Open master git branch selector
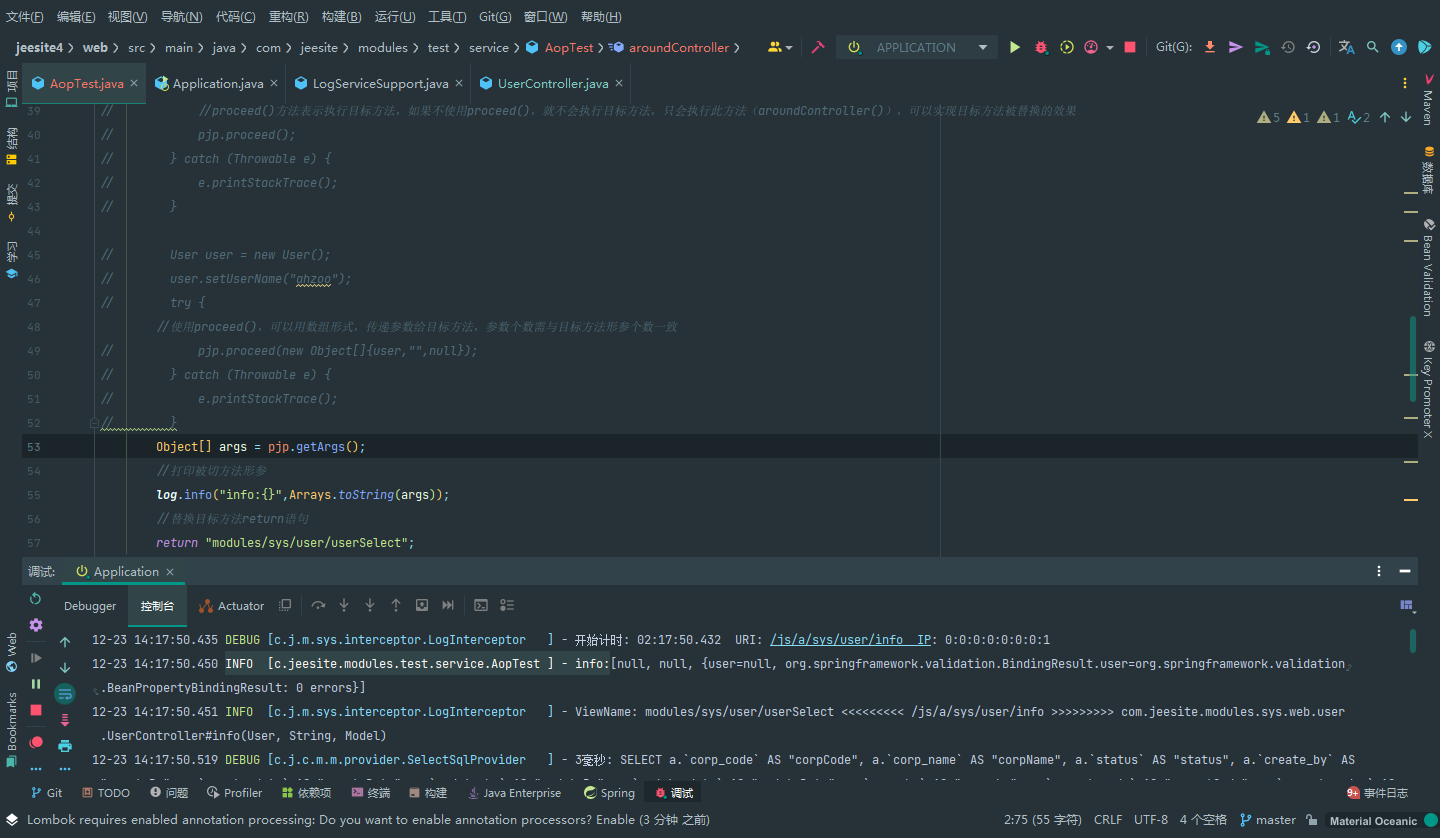 [1267, 820]
